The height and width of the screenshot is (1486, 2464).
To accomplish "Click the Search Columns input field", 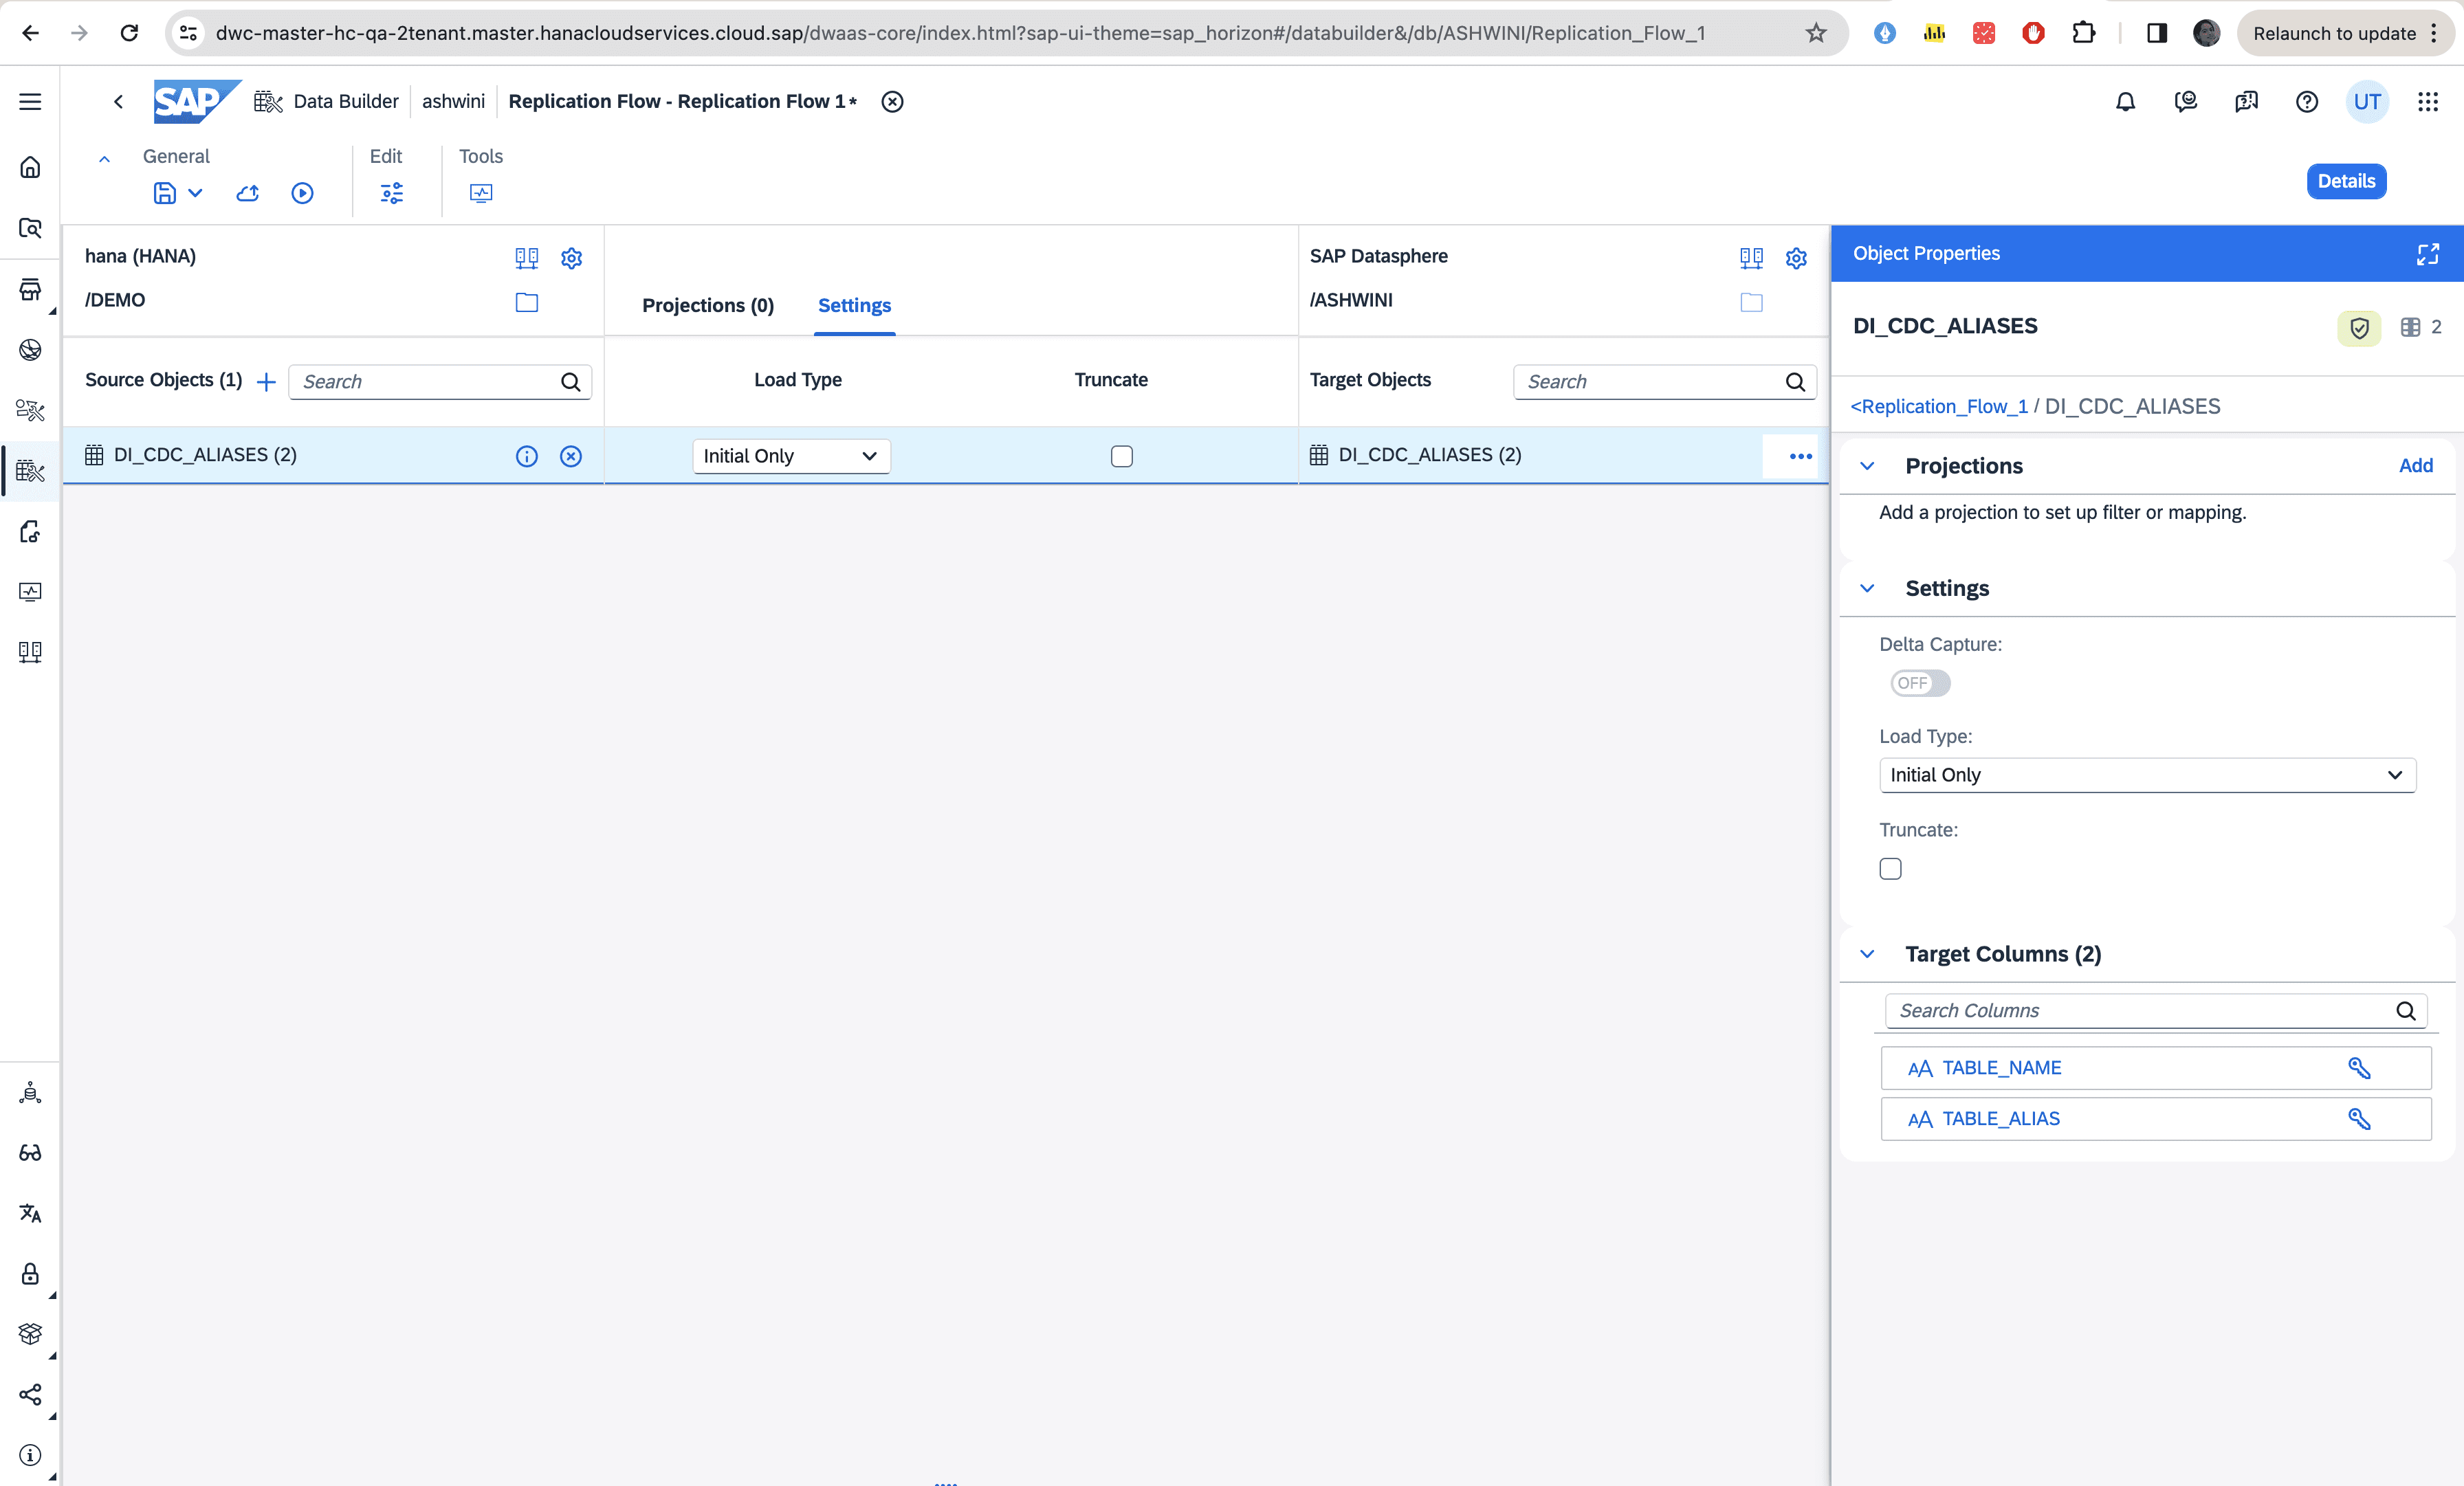I will (2140, 1010).
